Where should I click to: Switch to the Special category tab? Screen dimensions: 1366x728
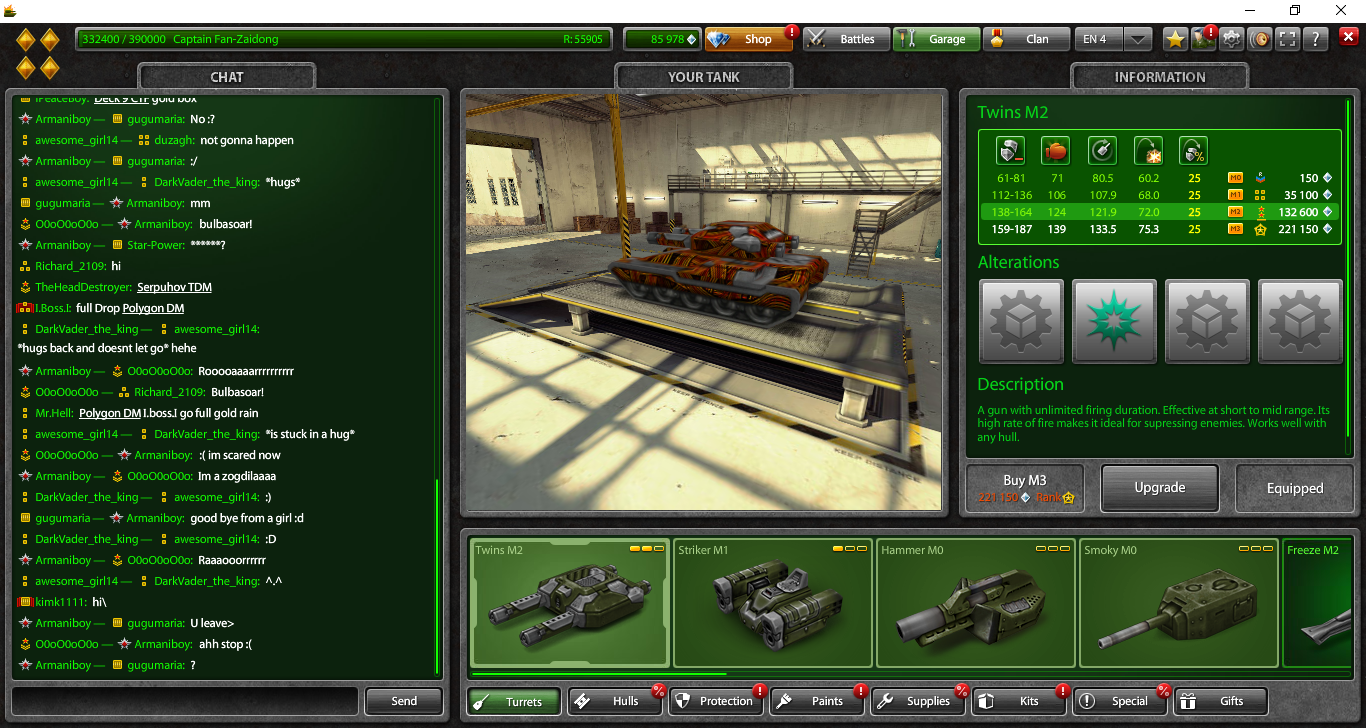click(1120, 701)
